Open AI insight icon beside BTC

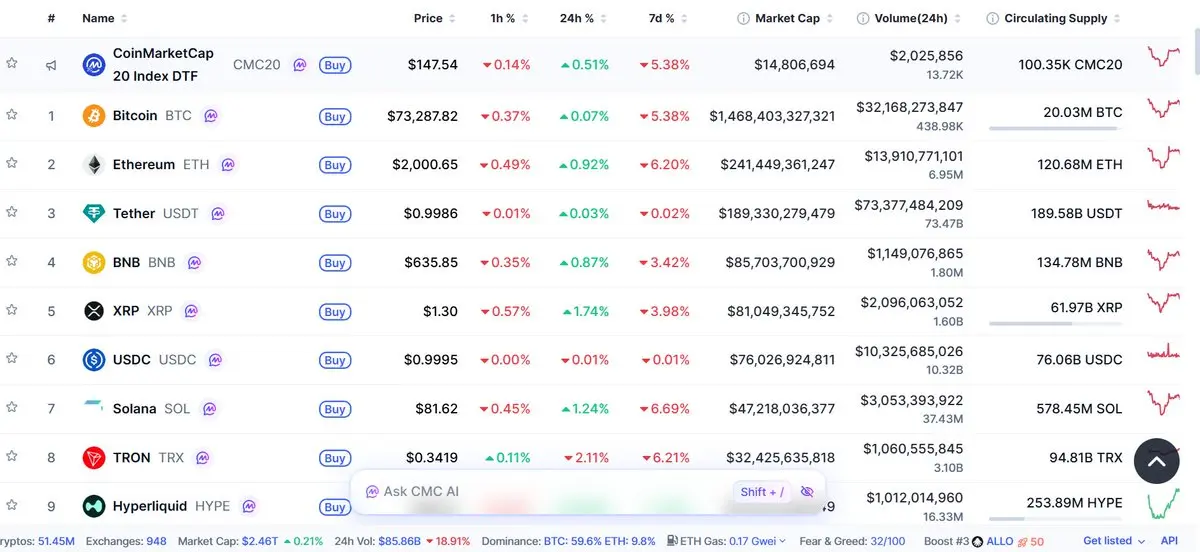(x=211, y=116)
